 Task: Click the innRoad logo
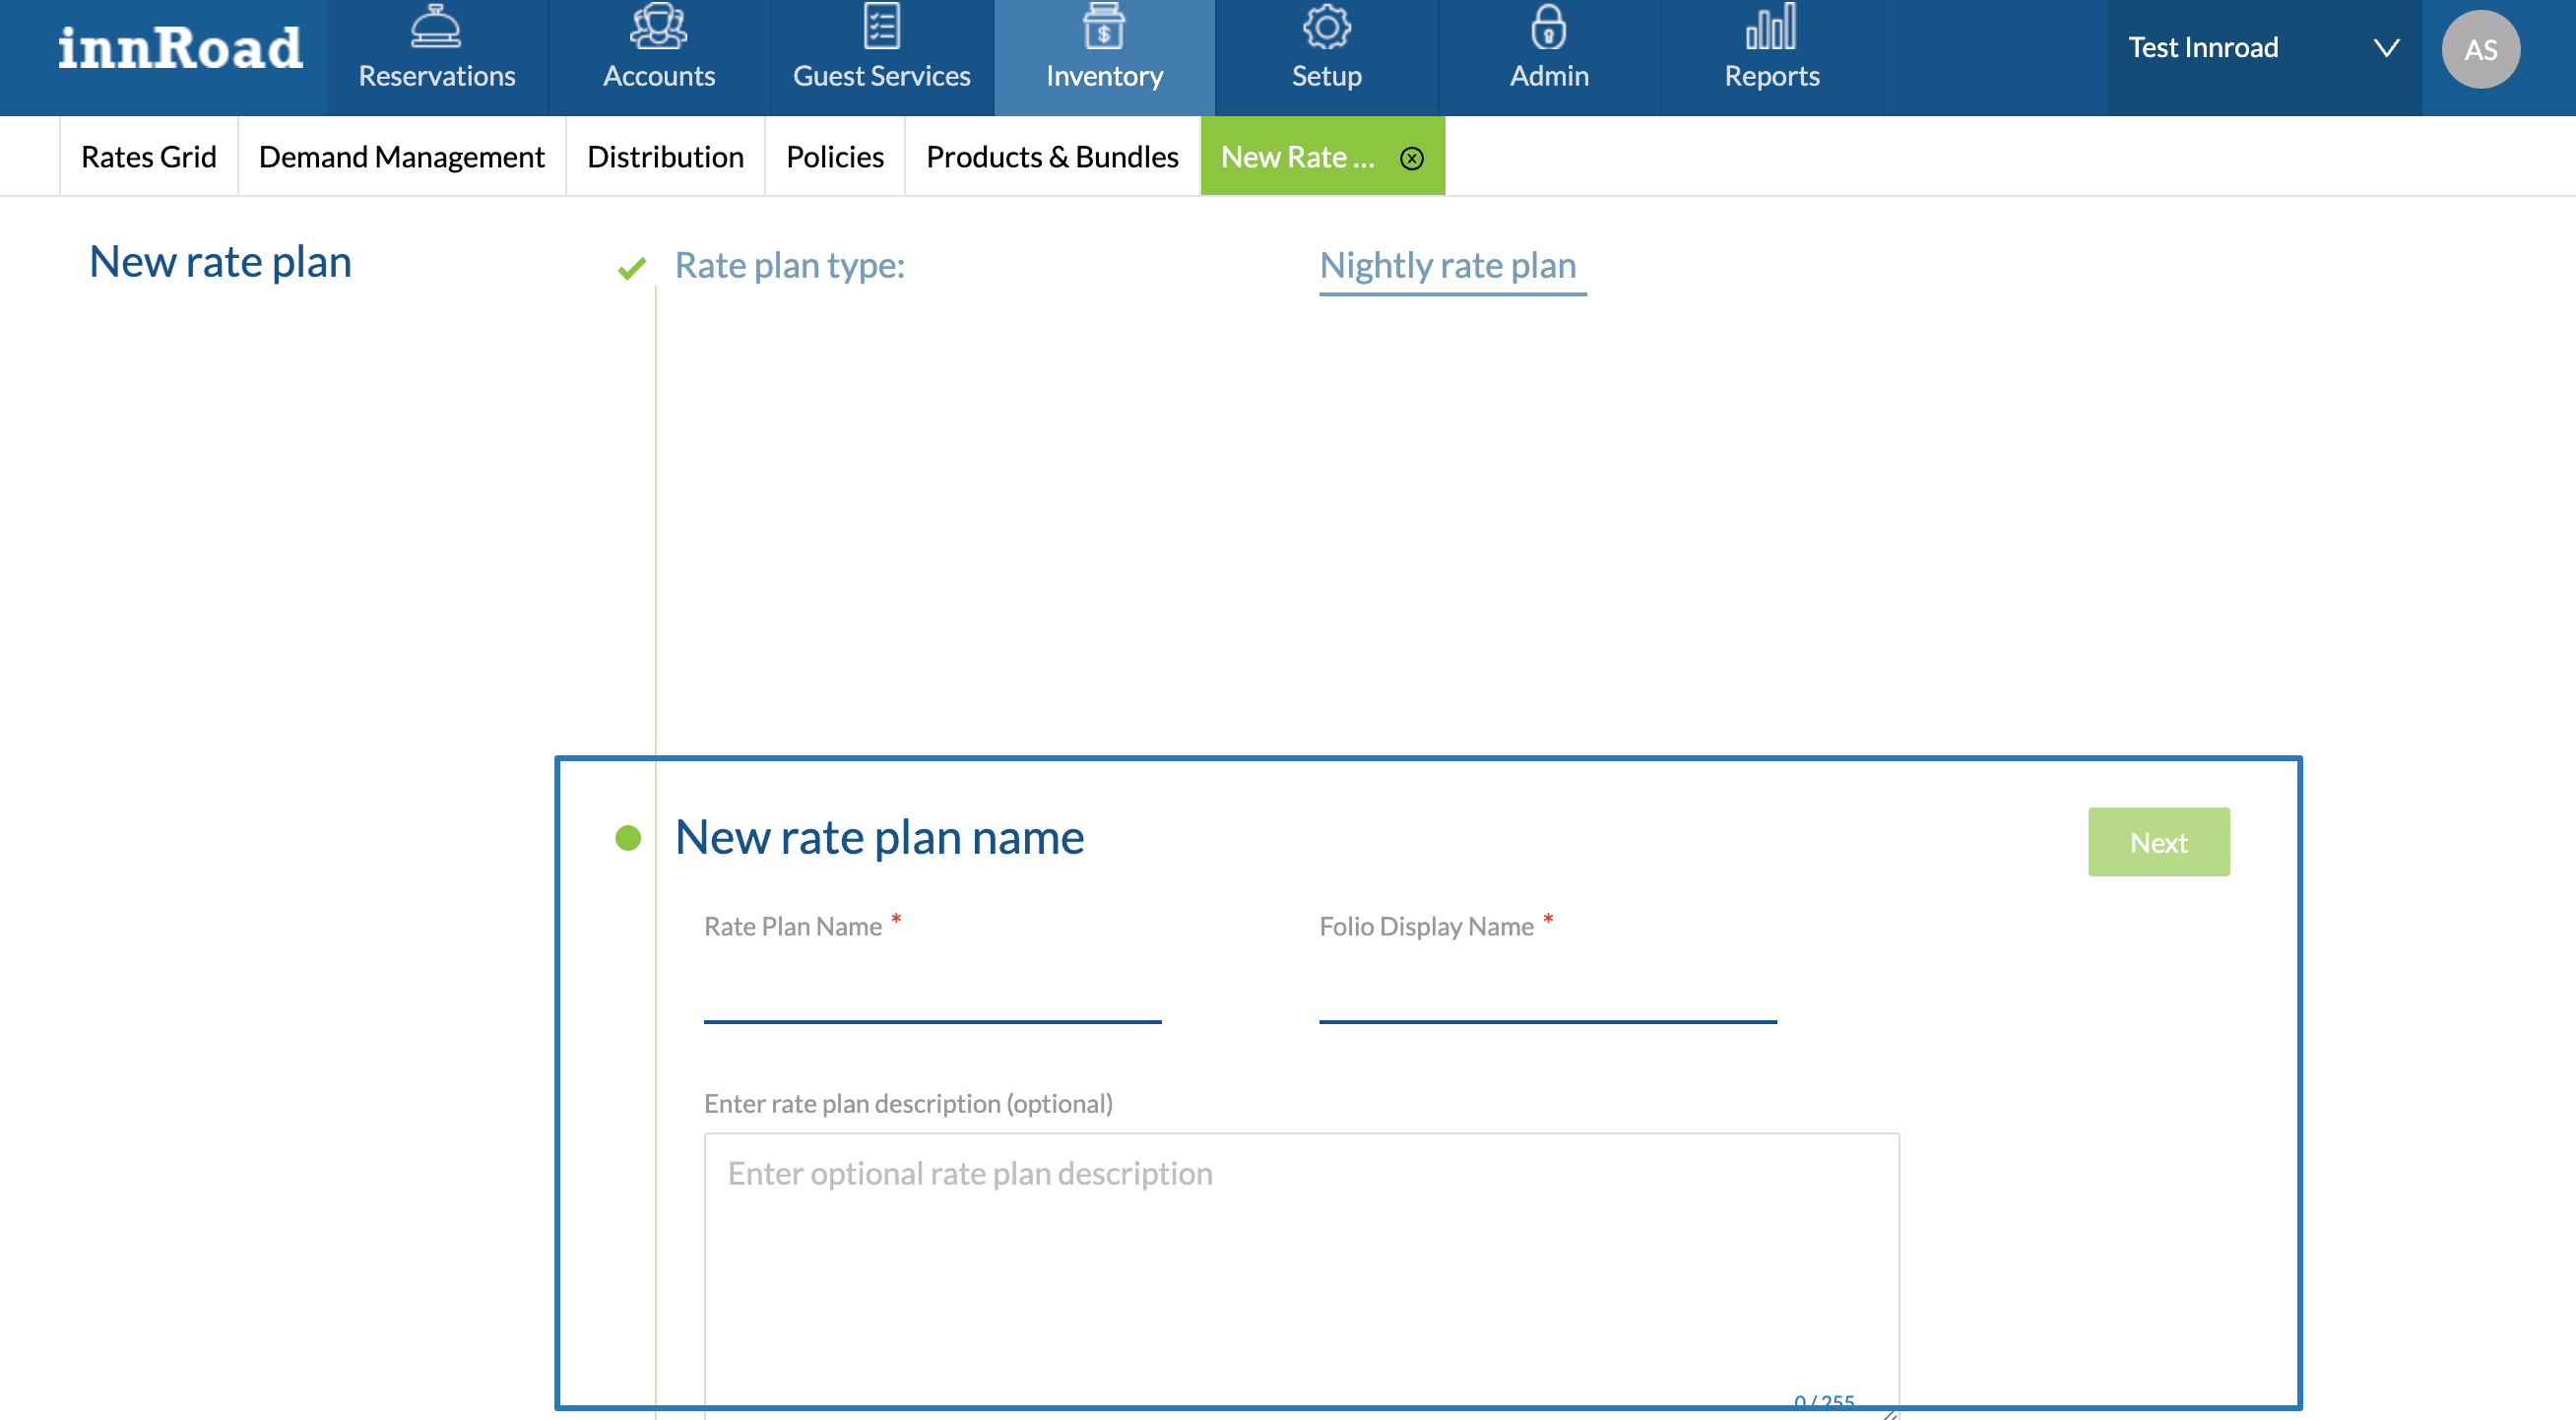pyautogui.click(x=180, y=48)
